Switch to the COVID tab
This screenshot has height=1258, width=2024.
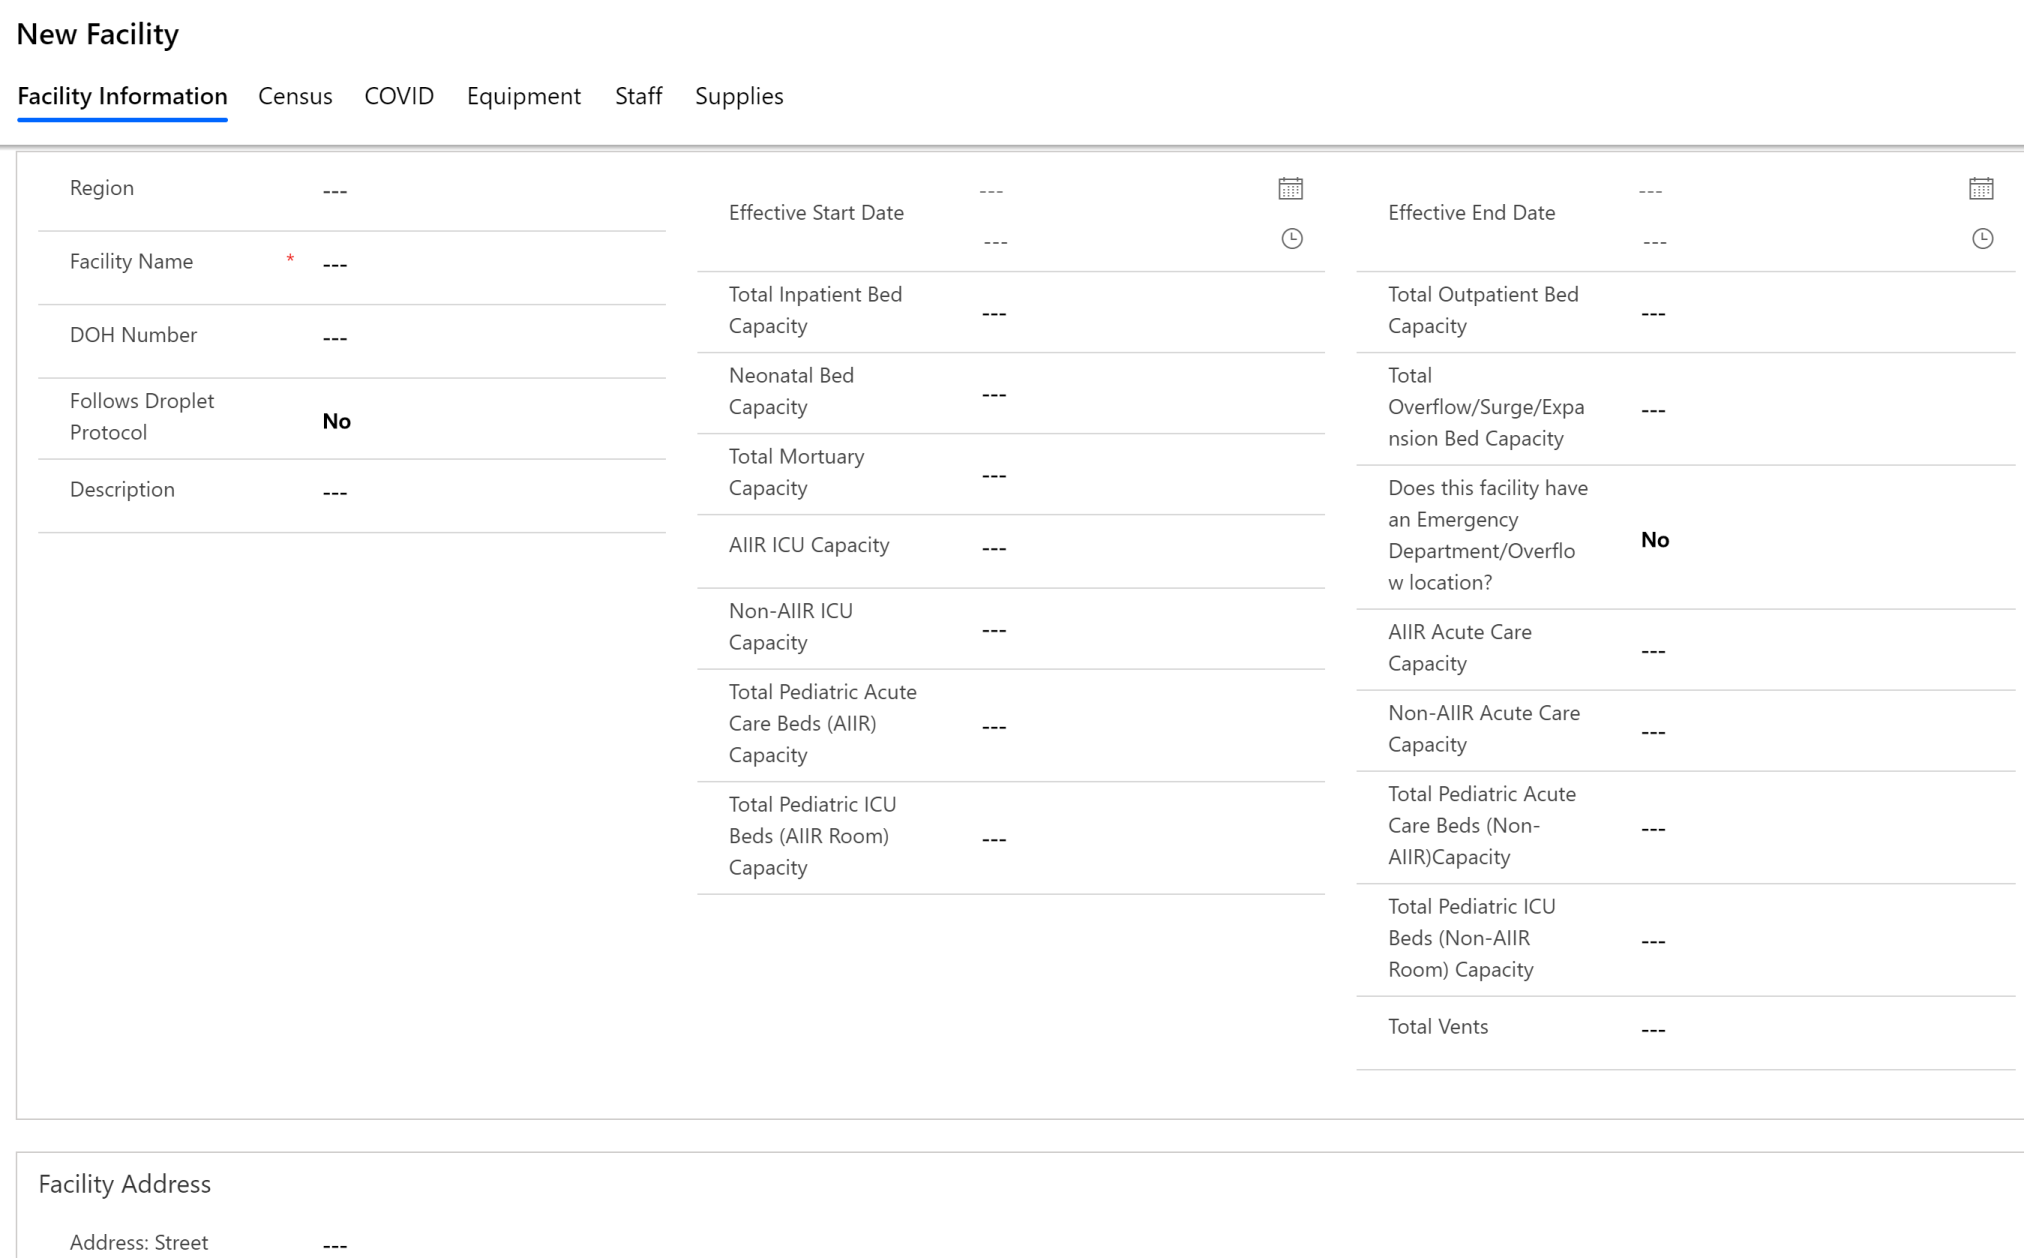pyautogui.click(x=398, y=96)
